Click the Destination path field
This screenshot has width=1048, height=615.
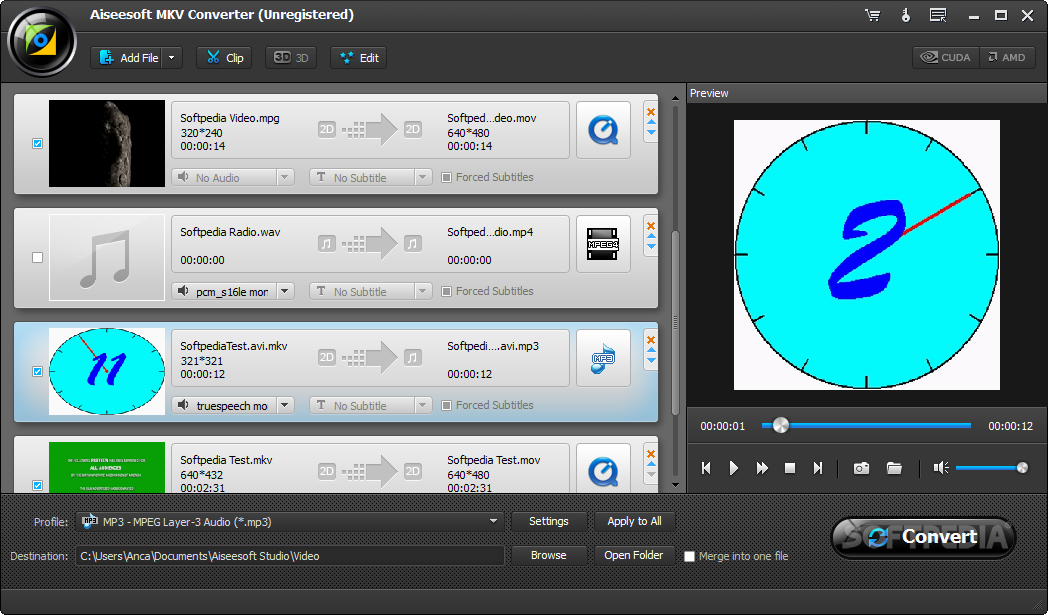[289, 556]
